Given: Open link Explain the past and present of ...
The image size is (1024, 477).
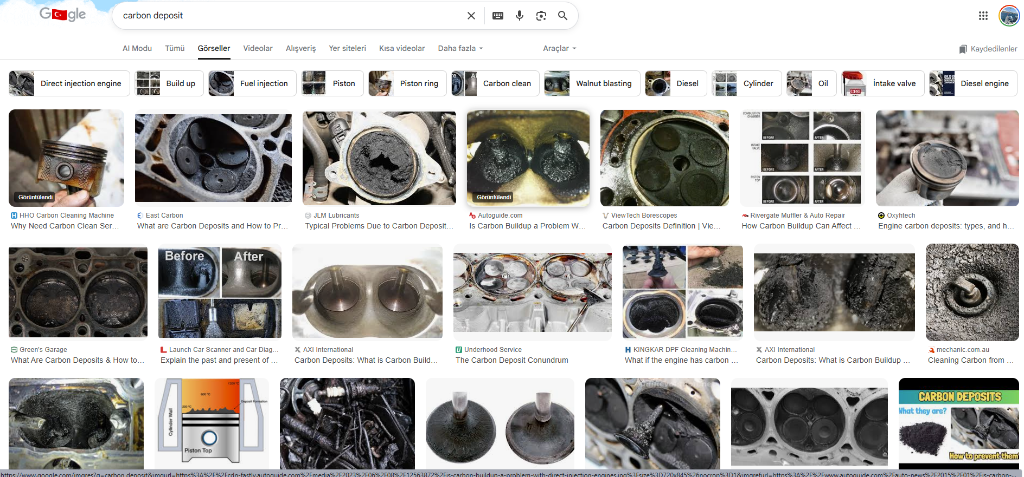Looking at the screenshot, I should (219, 360).
